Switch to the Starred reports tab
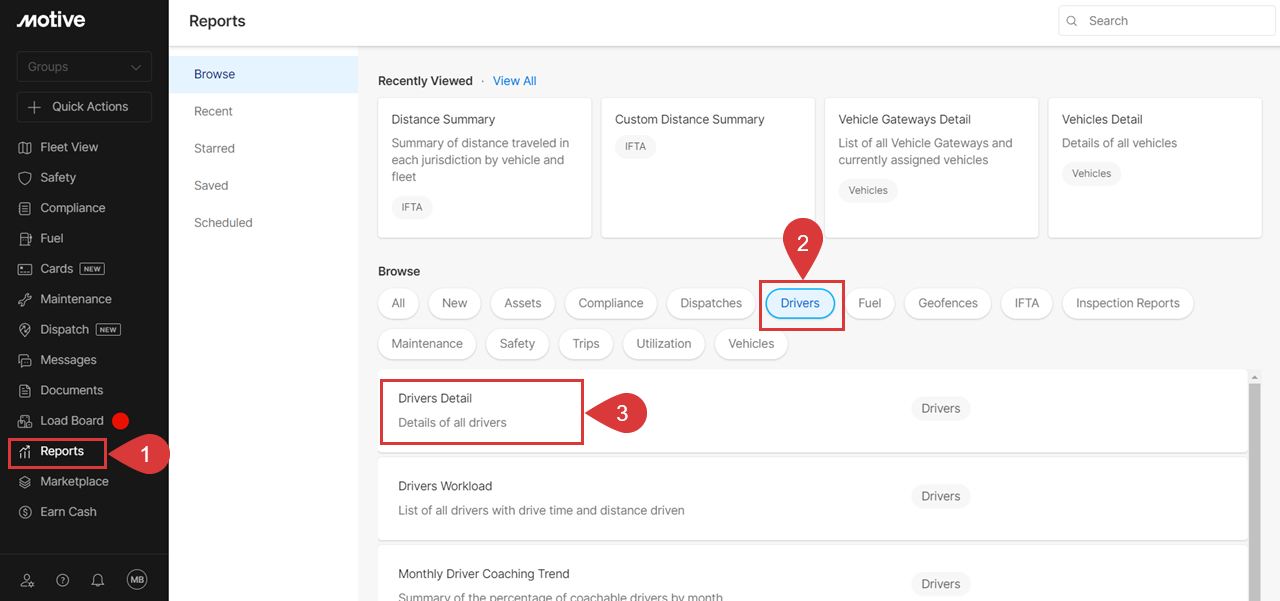This screenshot has height=601, width=1280. click(214, 148)
